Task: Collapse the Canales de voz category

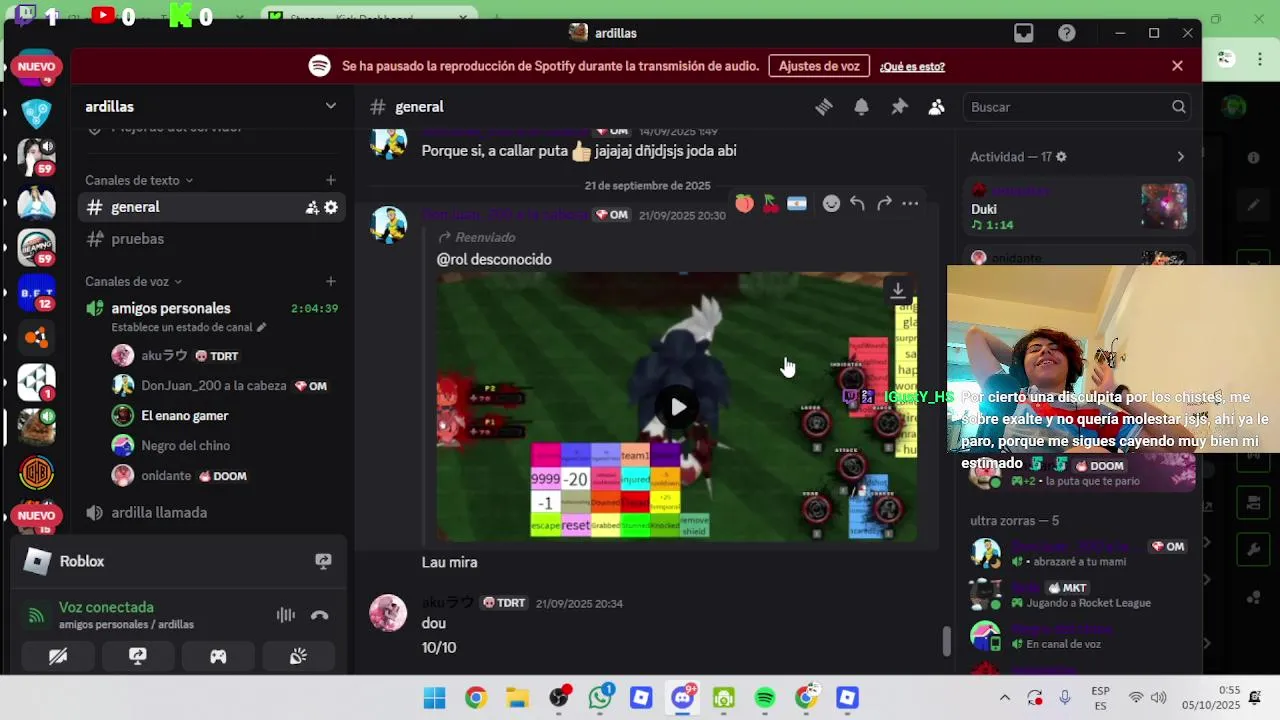Action: point(134,281)
